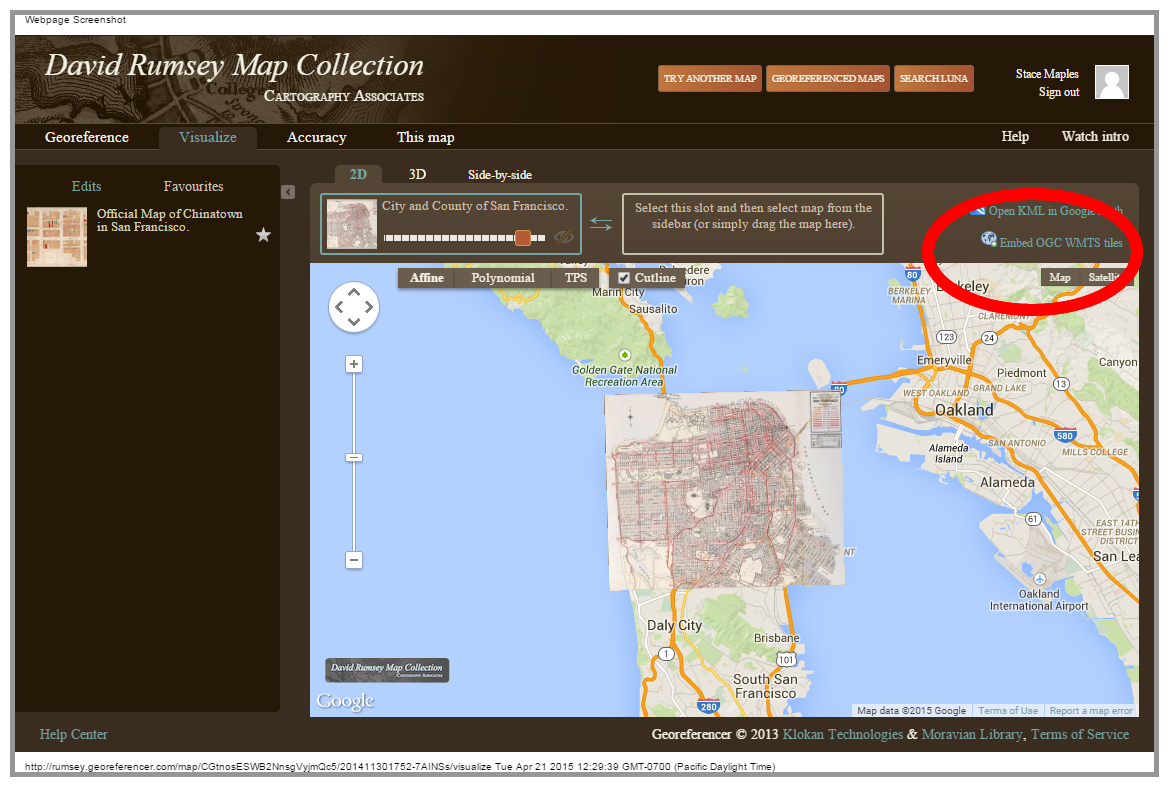Open the Help Center link
Viewport: 1169px width, 787px height.
(x=73, y=735)
